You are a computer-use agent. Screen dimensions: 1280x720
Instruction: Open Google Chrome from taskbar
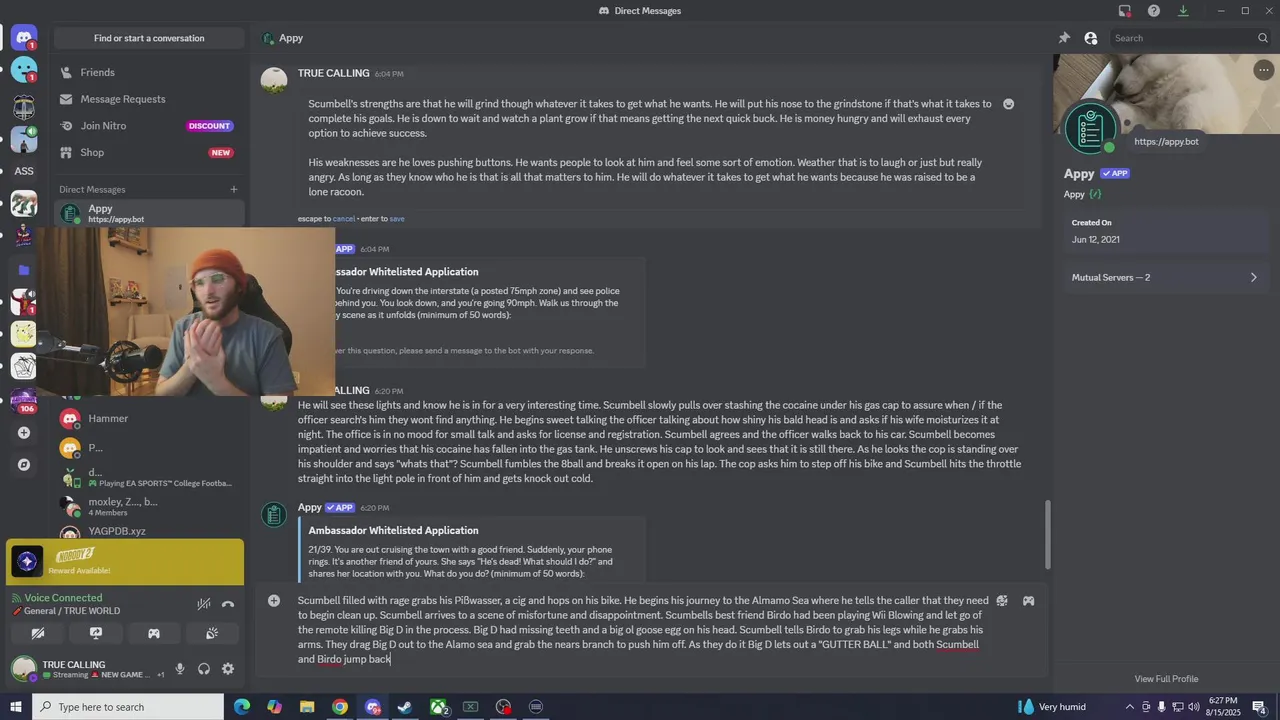pyautogui.click(x=340, y=707)
